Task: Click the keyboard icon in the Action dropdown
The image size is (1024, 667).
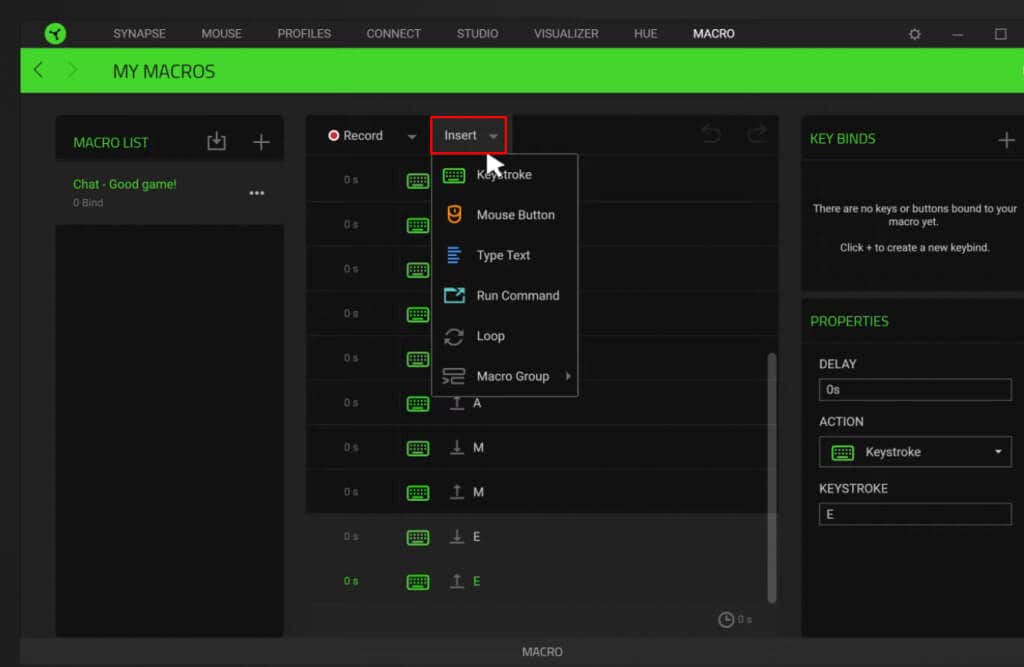Action: tap(842, 452)
